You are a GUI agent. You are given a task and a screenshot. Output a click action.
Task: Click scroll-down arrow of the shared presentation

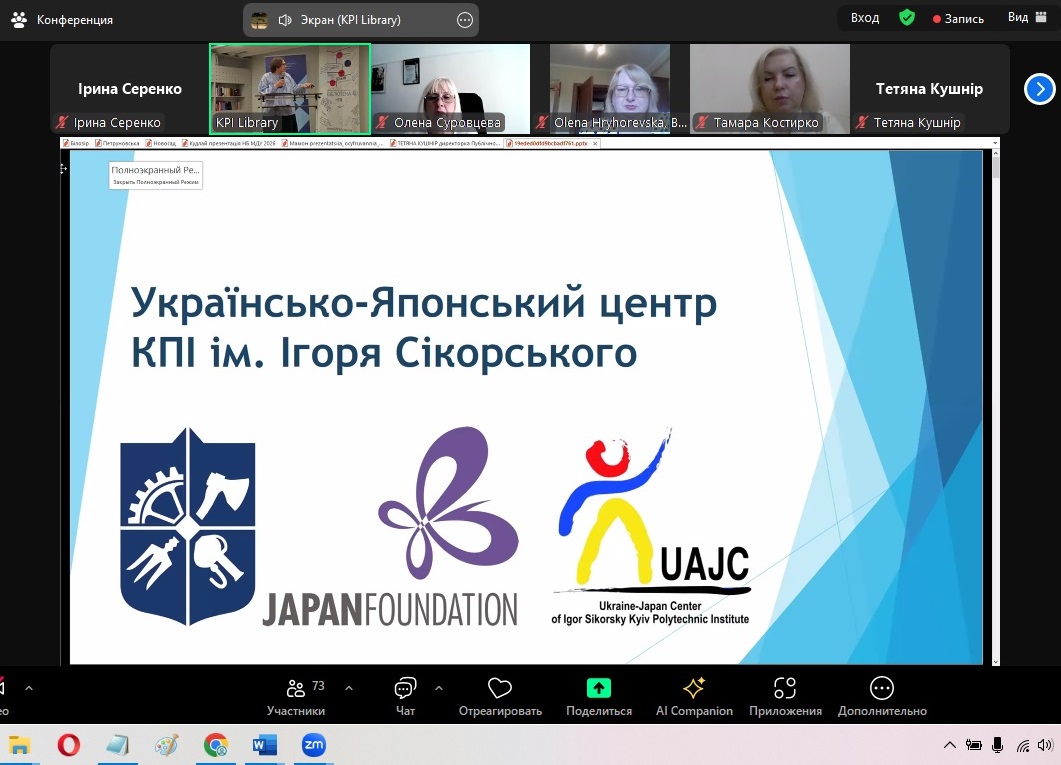(995, 662)
